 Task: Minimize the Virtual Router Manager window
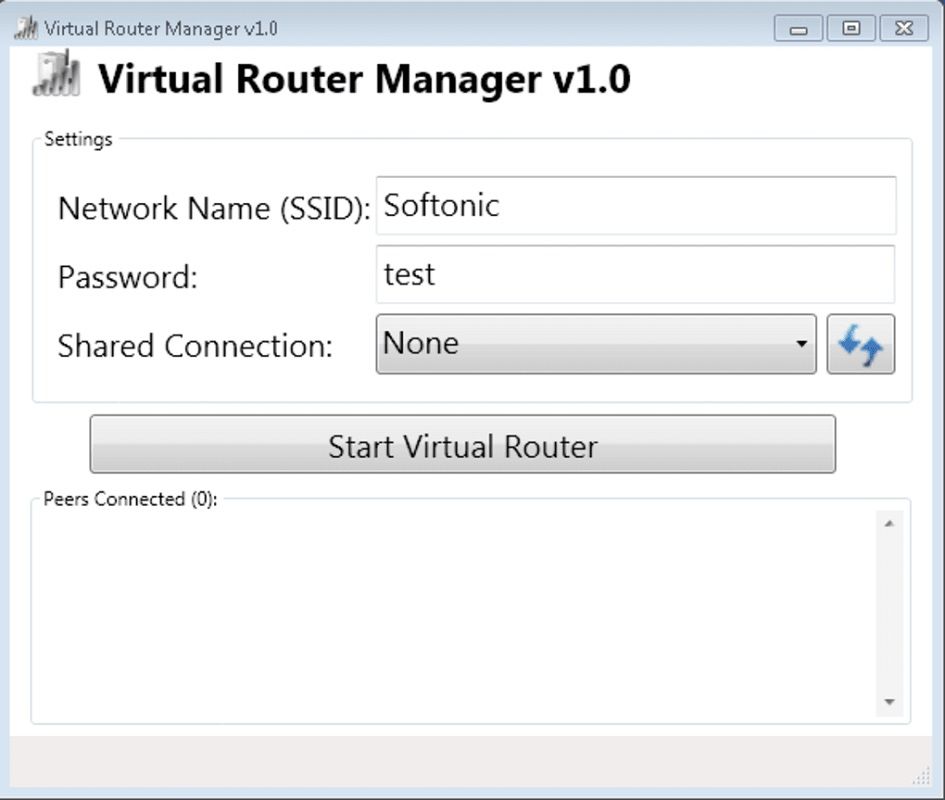[798, 28]
